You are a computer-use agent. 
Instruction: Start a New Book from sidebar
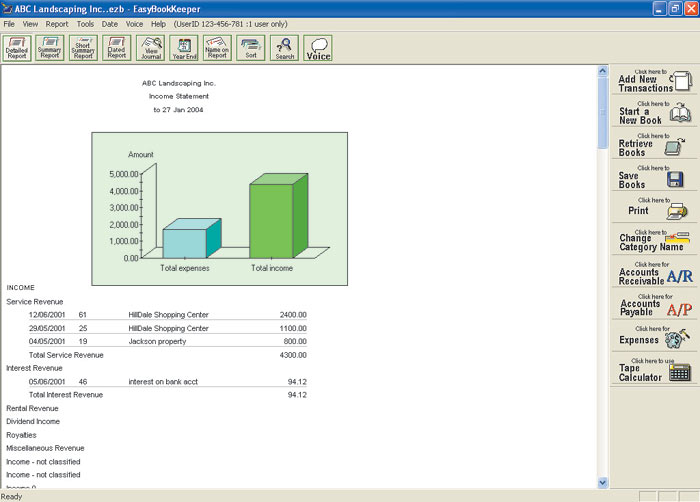pyautogui.click(x=655, y=113)
